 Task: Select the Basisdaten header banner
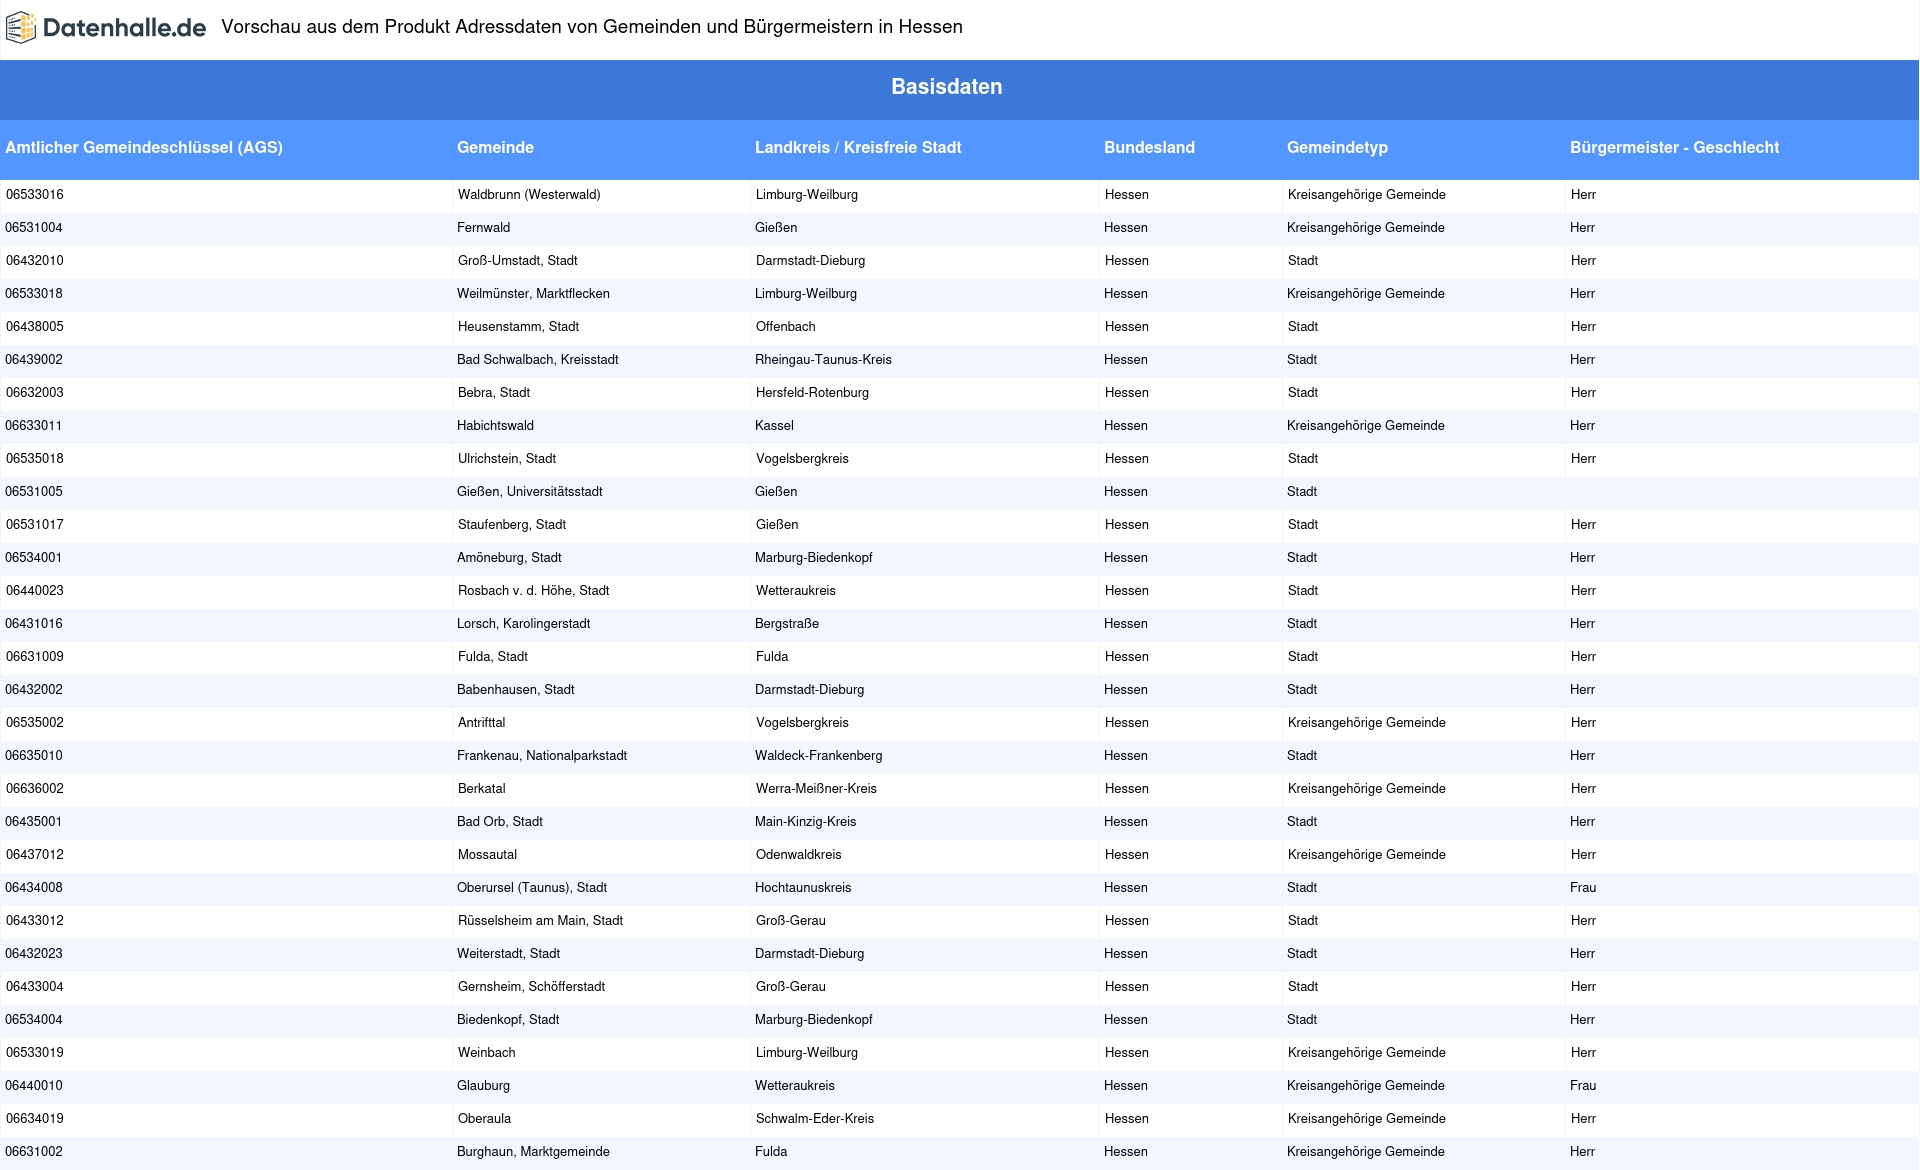point(960,90)
